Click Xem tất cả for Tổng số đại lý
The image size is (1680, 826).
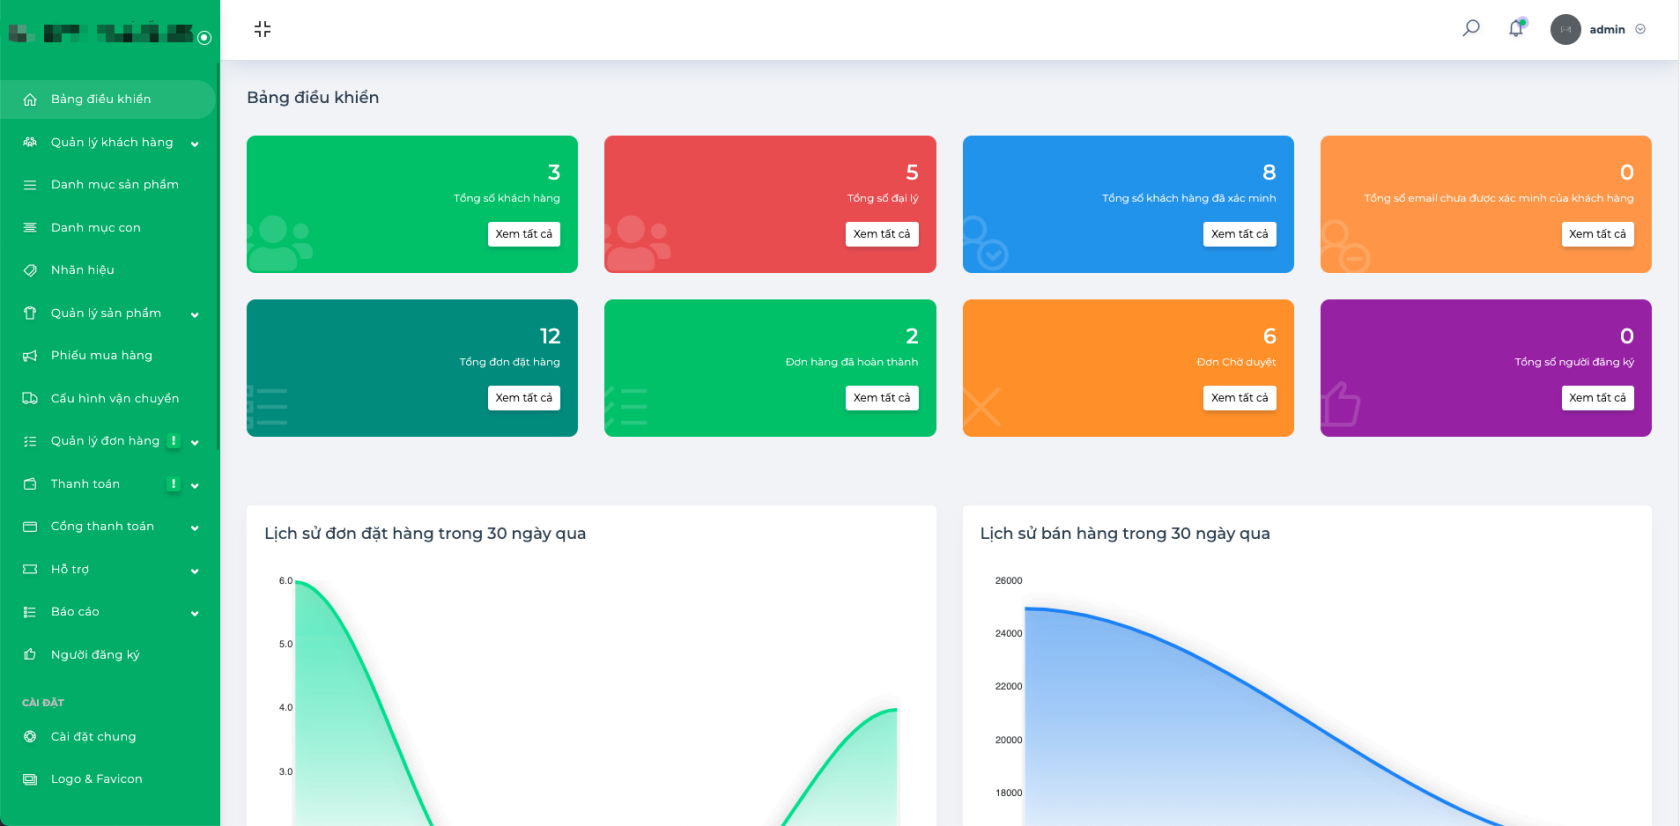click(x=882, y=234)
